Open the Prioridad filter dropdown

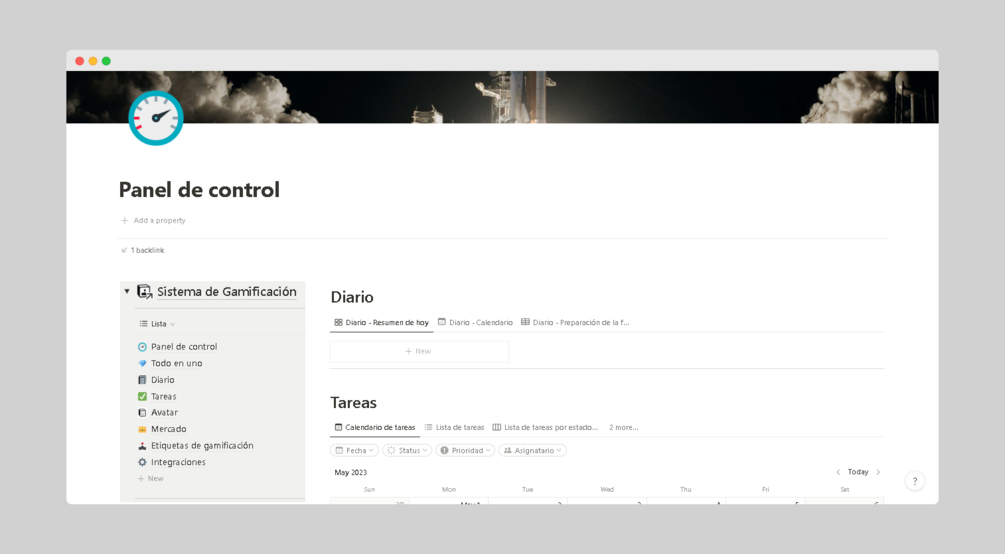(465, 451)
